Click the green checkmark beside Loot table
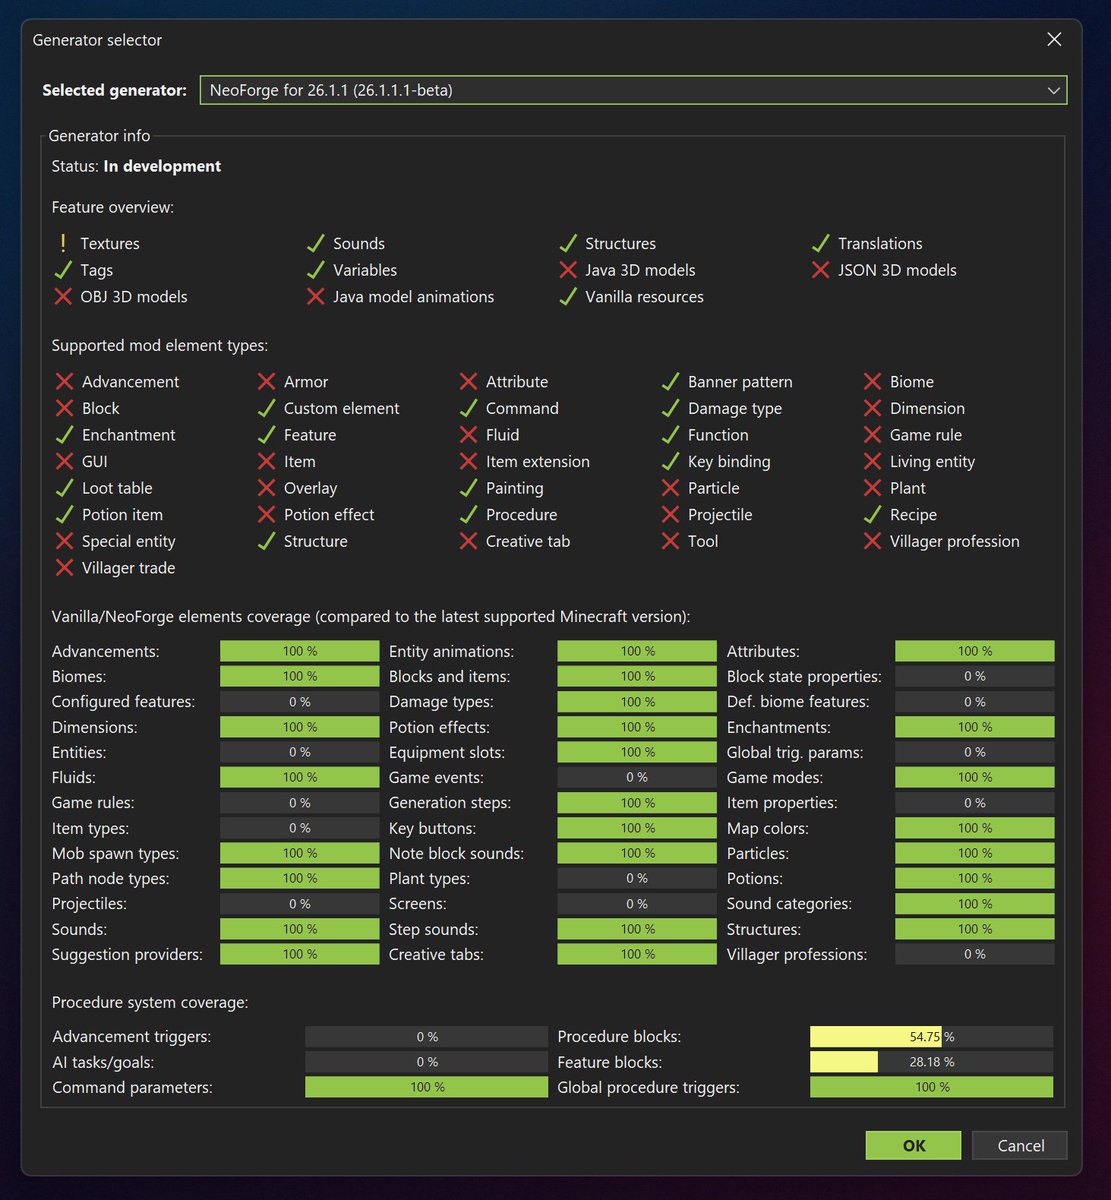 [64, 488]
